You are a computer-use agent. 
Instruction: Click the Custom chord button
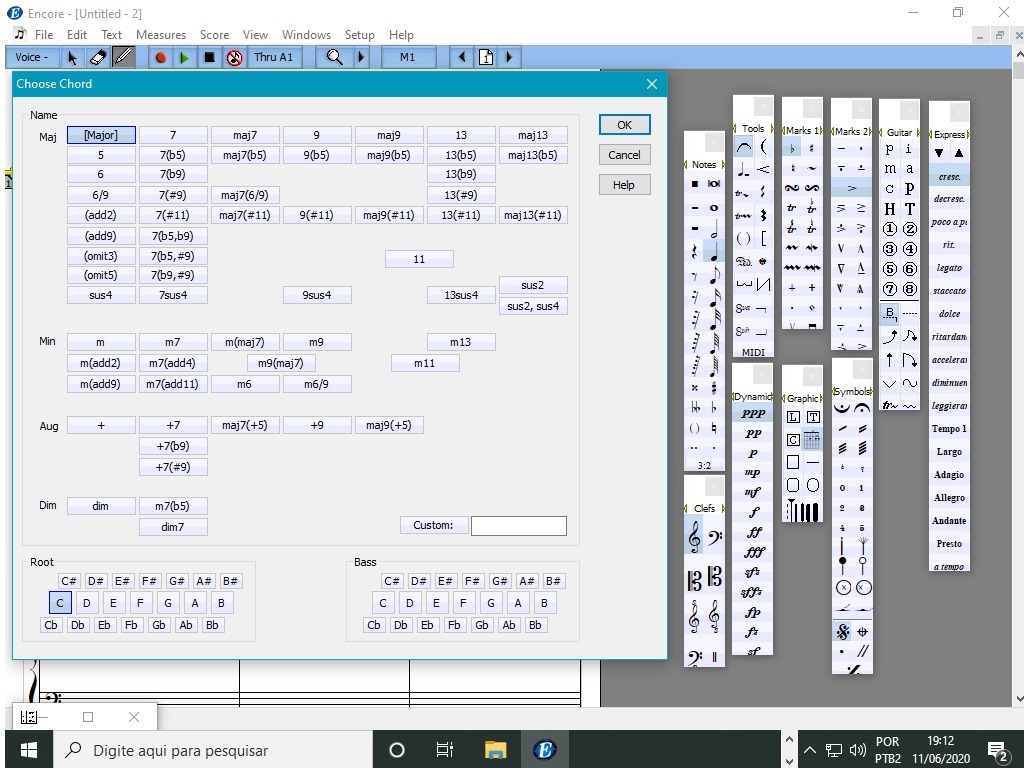pos(434,525)
